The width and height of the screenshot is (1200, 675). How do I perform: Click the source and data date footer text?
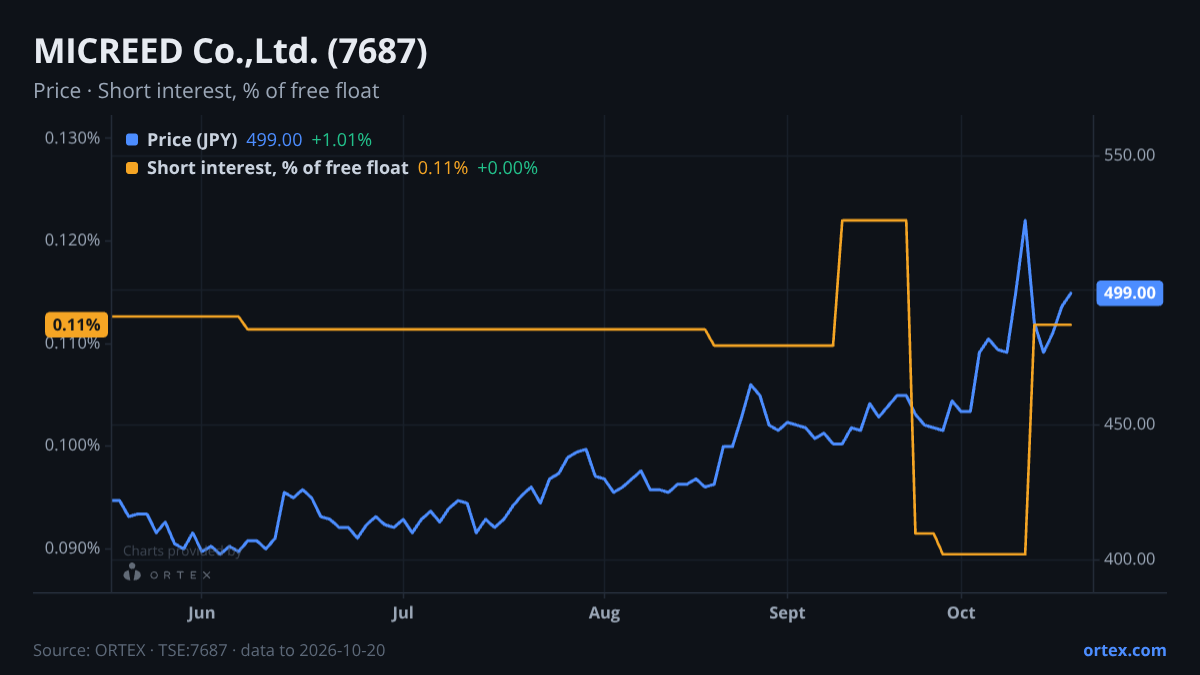209,650
